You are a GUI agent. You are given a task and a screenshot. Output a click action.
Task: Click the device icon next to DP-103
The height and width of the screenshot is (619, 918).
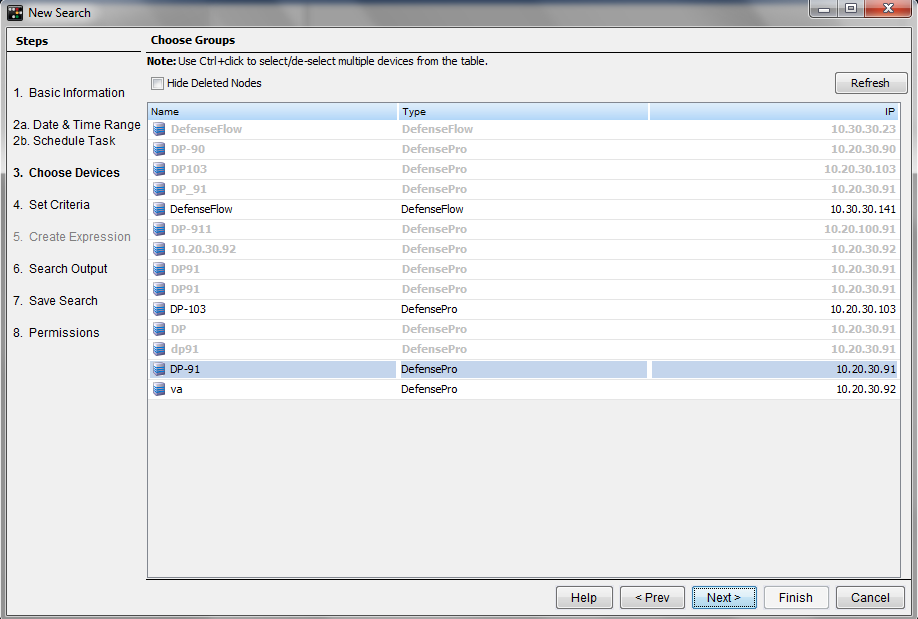(x=159, y=309)
